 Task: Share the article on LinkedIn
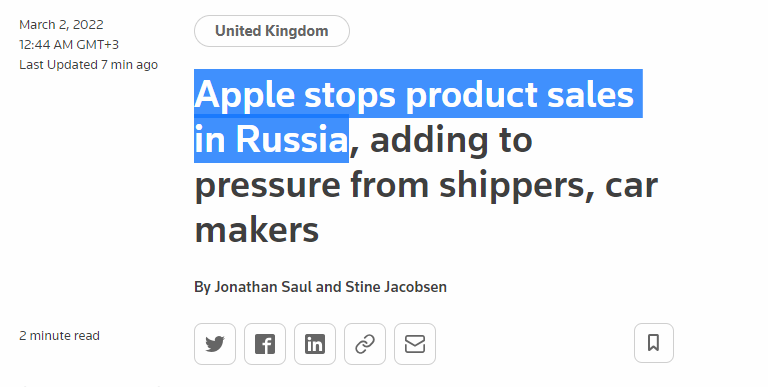click(x=315, y=344)
